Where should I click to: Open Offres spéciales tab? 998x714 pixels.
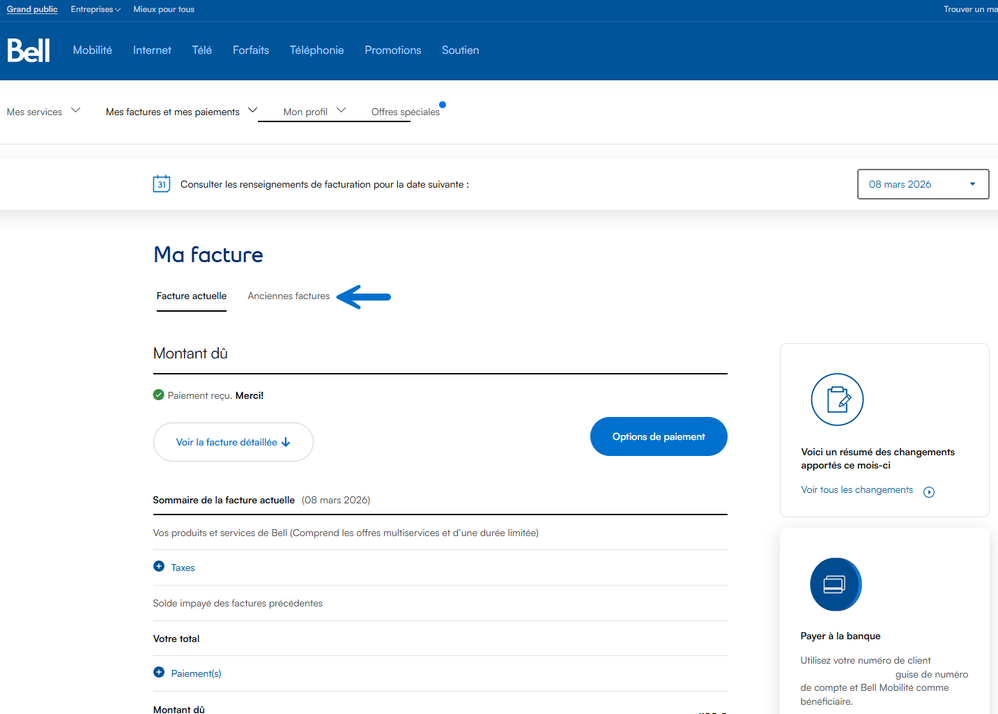click(x=405, y=111)
